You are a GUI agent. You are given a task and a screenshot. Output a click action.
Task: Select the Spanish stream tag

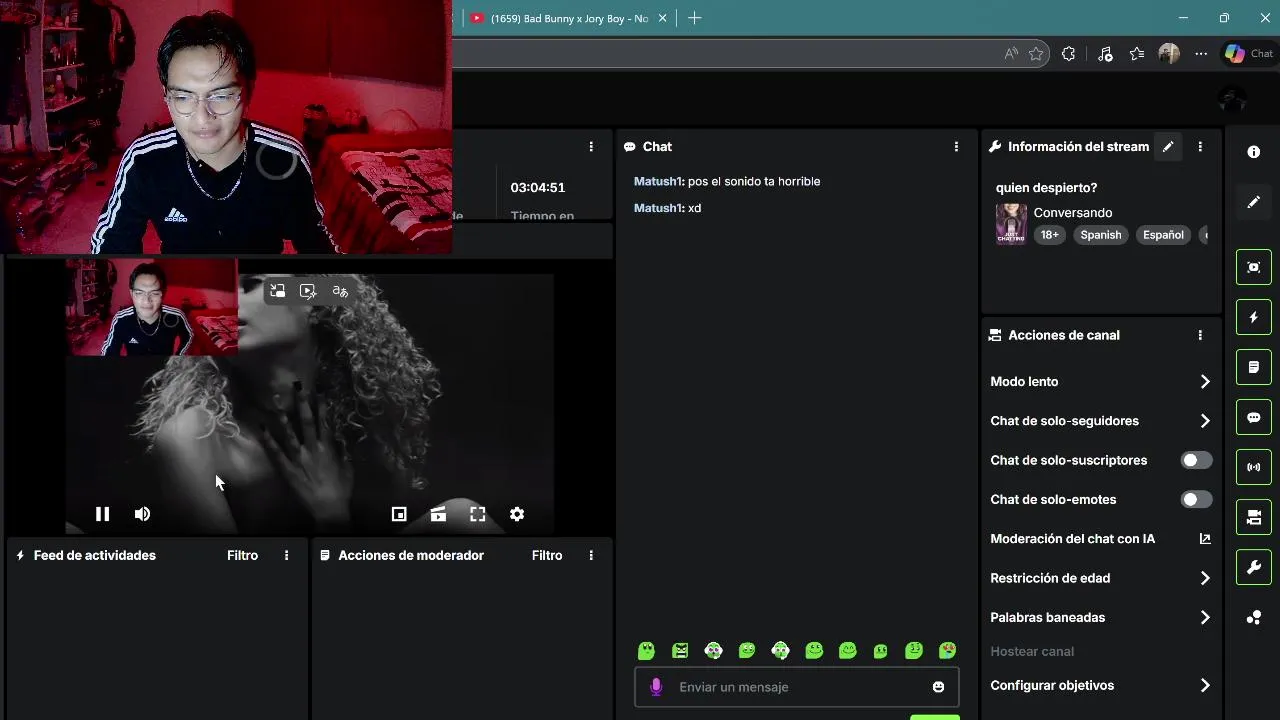tap(1101, 235)
